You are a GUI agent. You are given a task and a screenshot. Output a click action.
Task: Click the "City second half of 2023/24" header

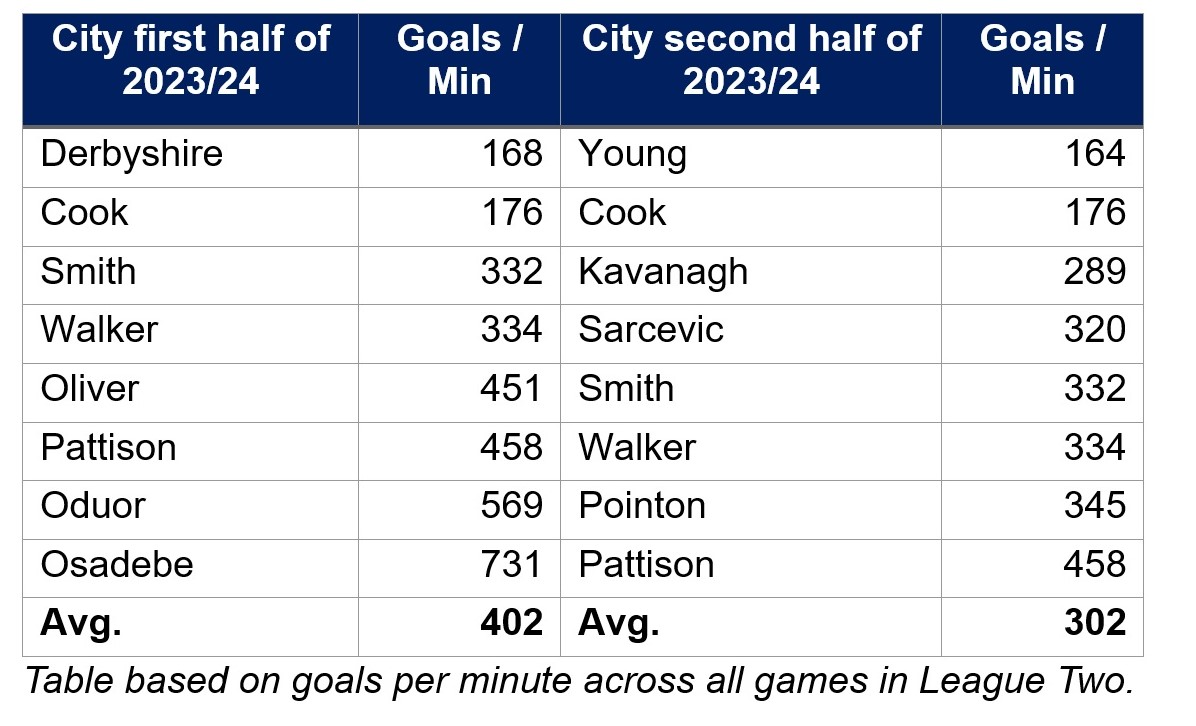click(751, 60)
